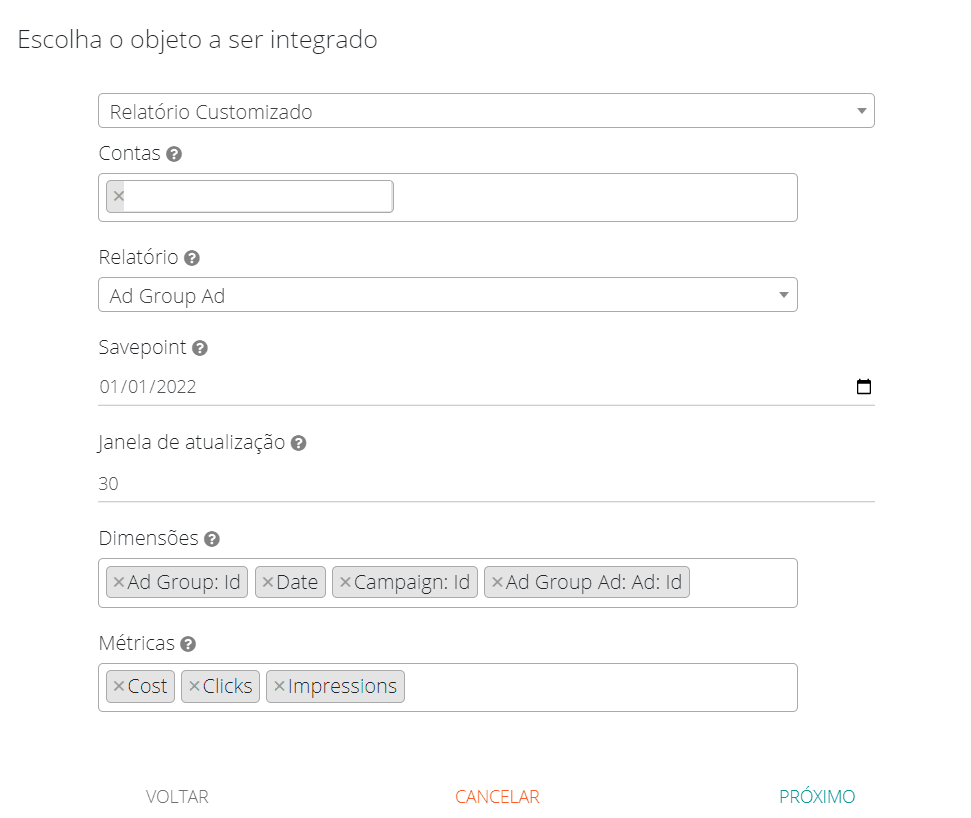Remove the Impressions metric tag
Image resolution: width=971 pixels, height=818 pixels.
click(279, 686)
